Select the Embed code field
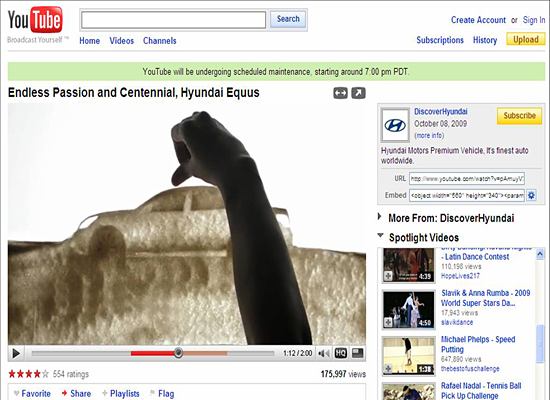550x400 pixels. (x=467, y=195)
